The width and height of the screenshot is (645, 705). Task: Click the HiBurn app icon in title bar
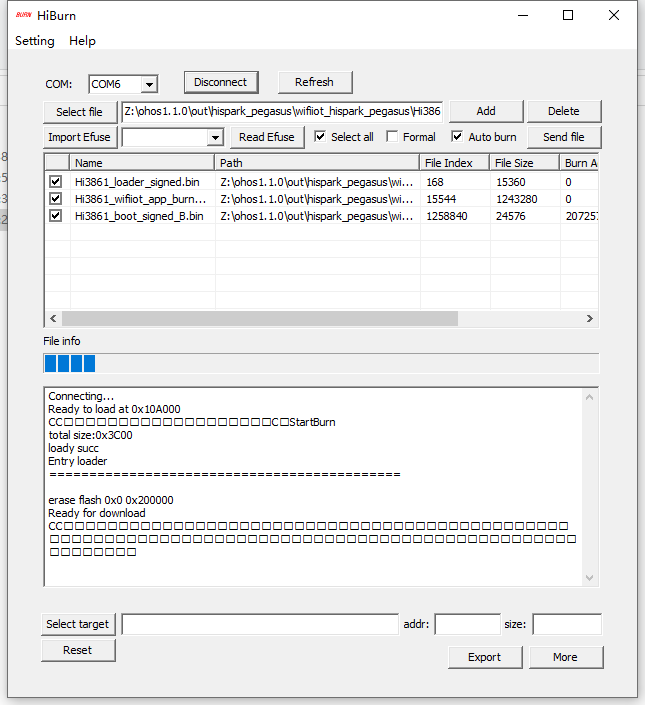pyautogui.click(x=23, y=15)
